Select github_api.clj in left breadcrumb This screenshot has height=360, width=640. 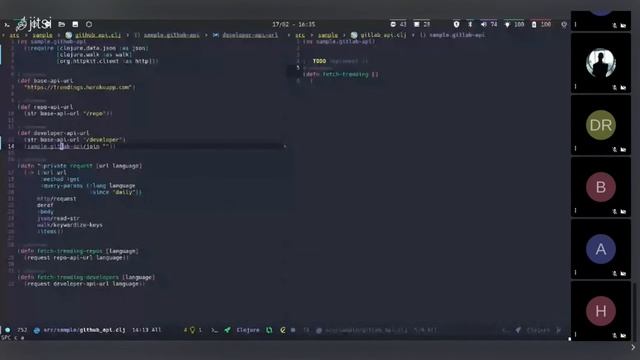point(98,35)
